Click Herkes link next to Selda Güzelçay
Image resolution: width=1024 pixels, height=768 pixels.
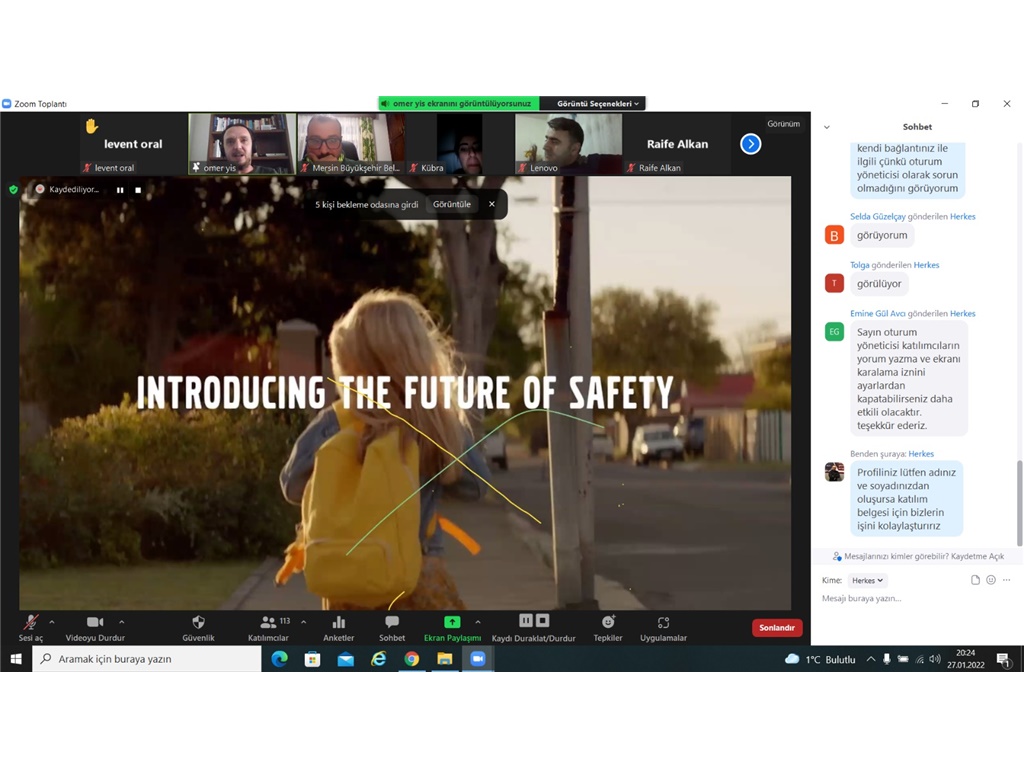(x=963, y=217)
